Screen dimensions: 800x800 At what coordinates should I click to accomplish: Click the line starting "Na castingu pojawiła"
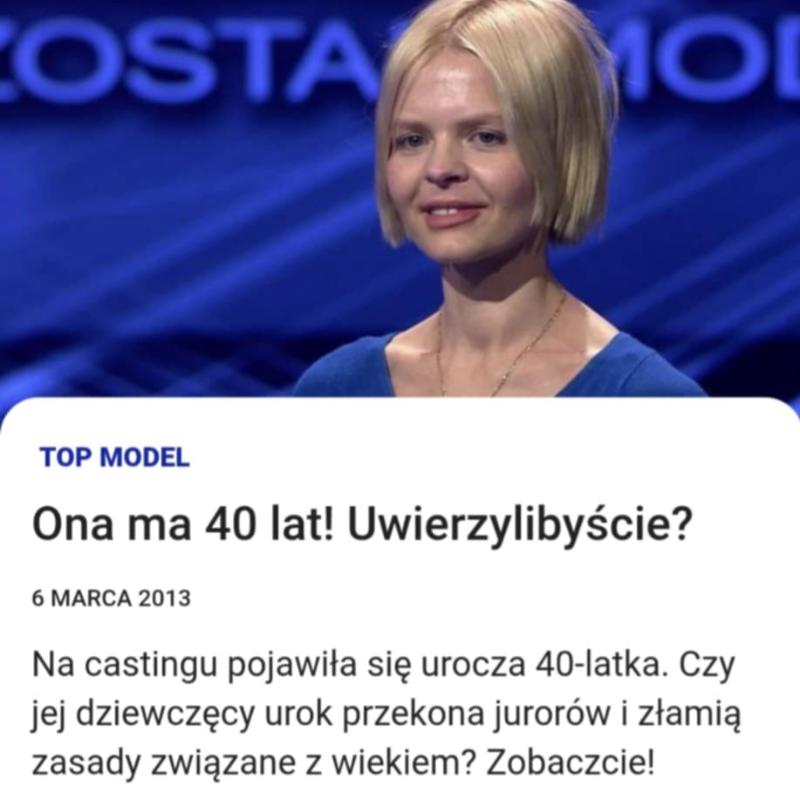coord(383,666)
